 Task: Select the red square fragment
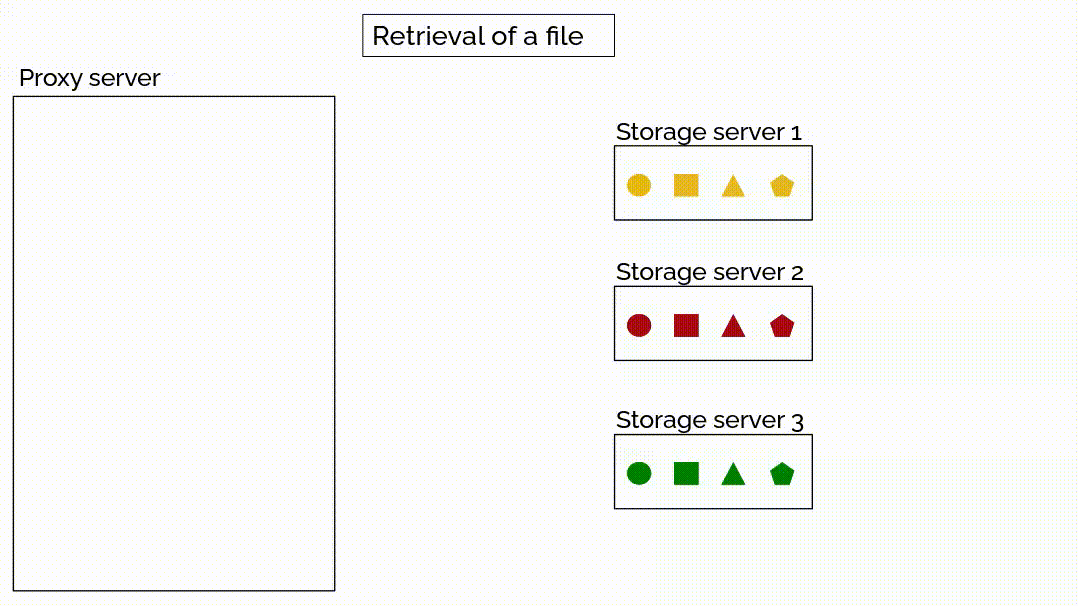pos(686,325)
